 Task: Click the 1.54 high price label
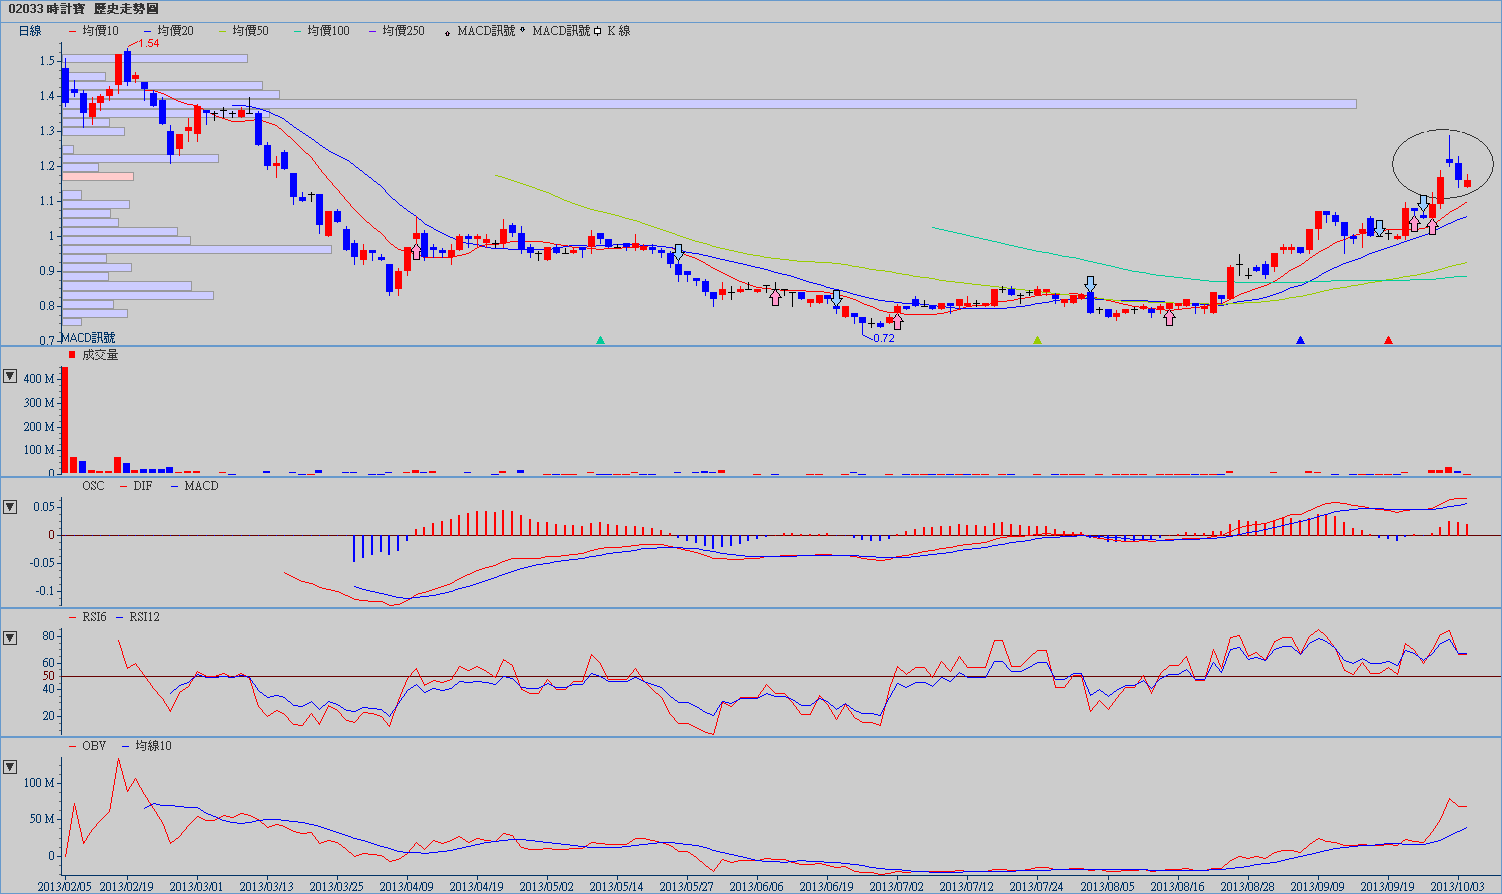coord(148,44)
